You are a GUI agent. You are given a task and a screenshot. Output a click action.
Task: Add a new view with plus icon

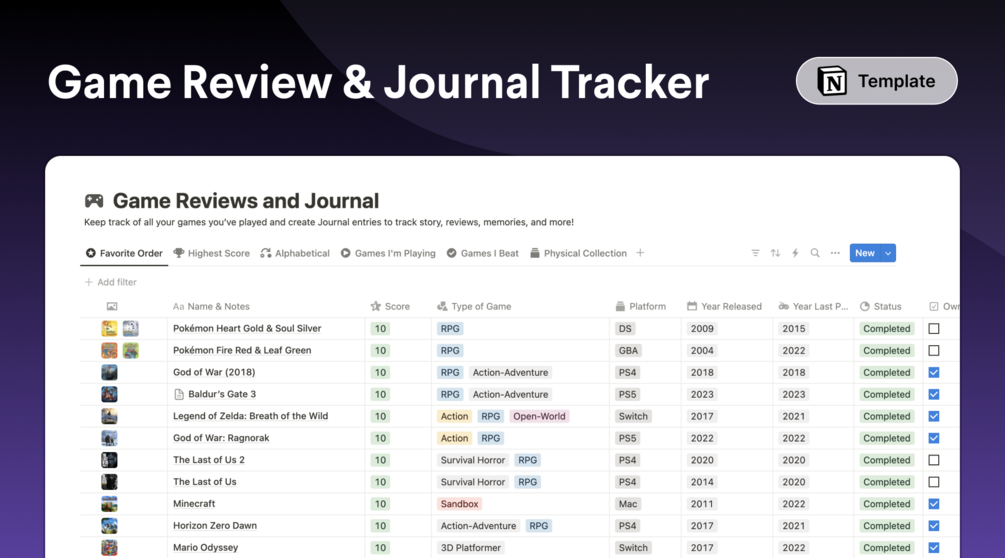[x=640, y=253]
